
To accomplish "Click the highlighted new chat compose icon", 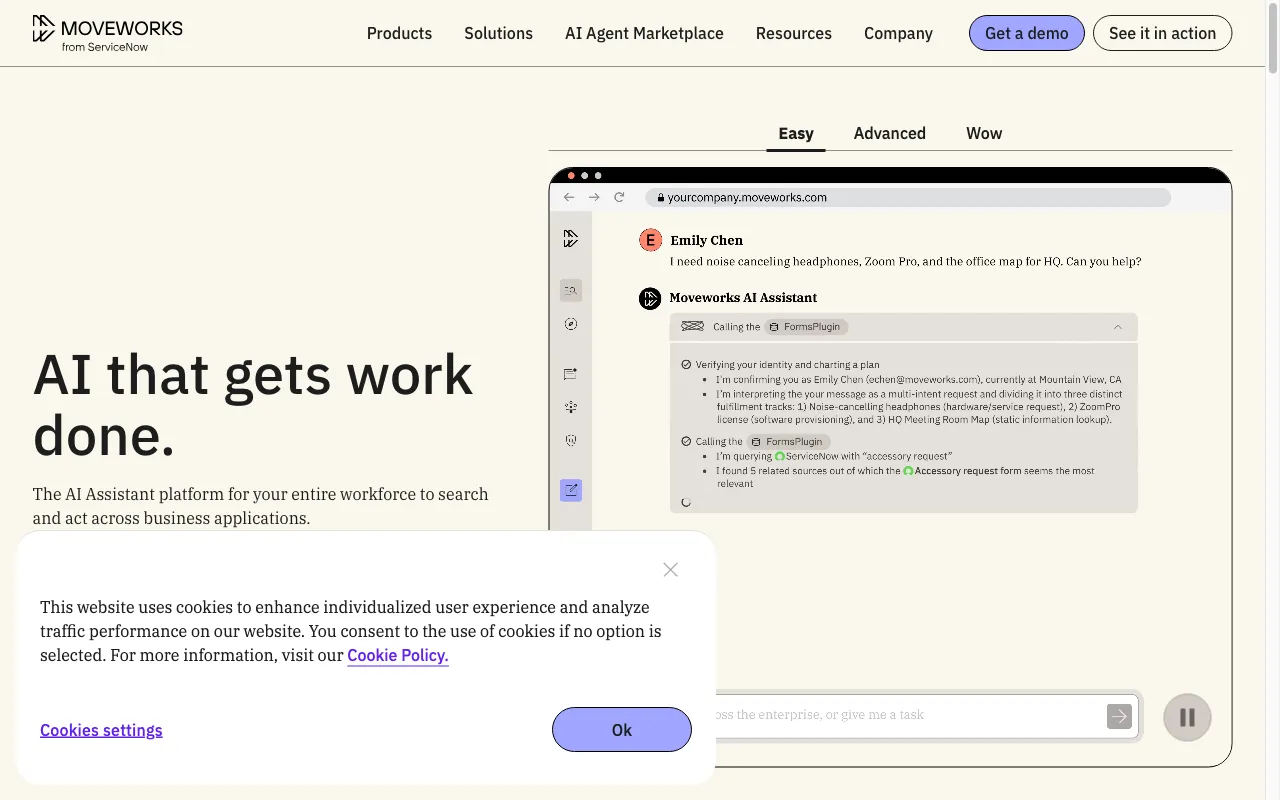I will 571,490.
